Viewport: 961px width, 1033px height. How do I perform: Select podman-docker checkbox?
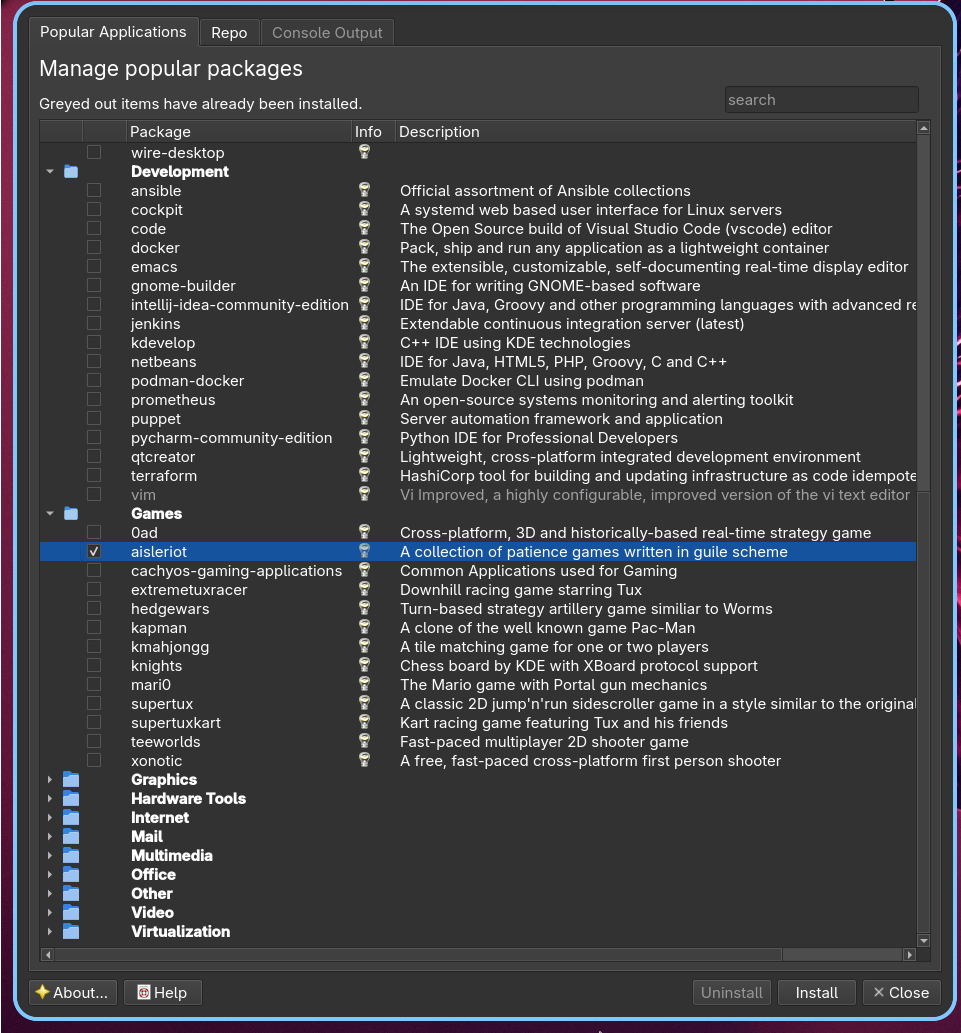[94, 381]
